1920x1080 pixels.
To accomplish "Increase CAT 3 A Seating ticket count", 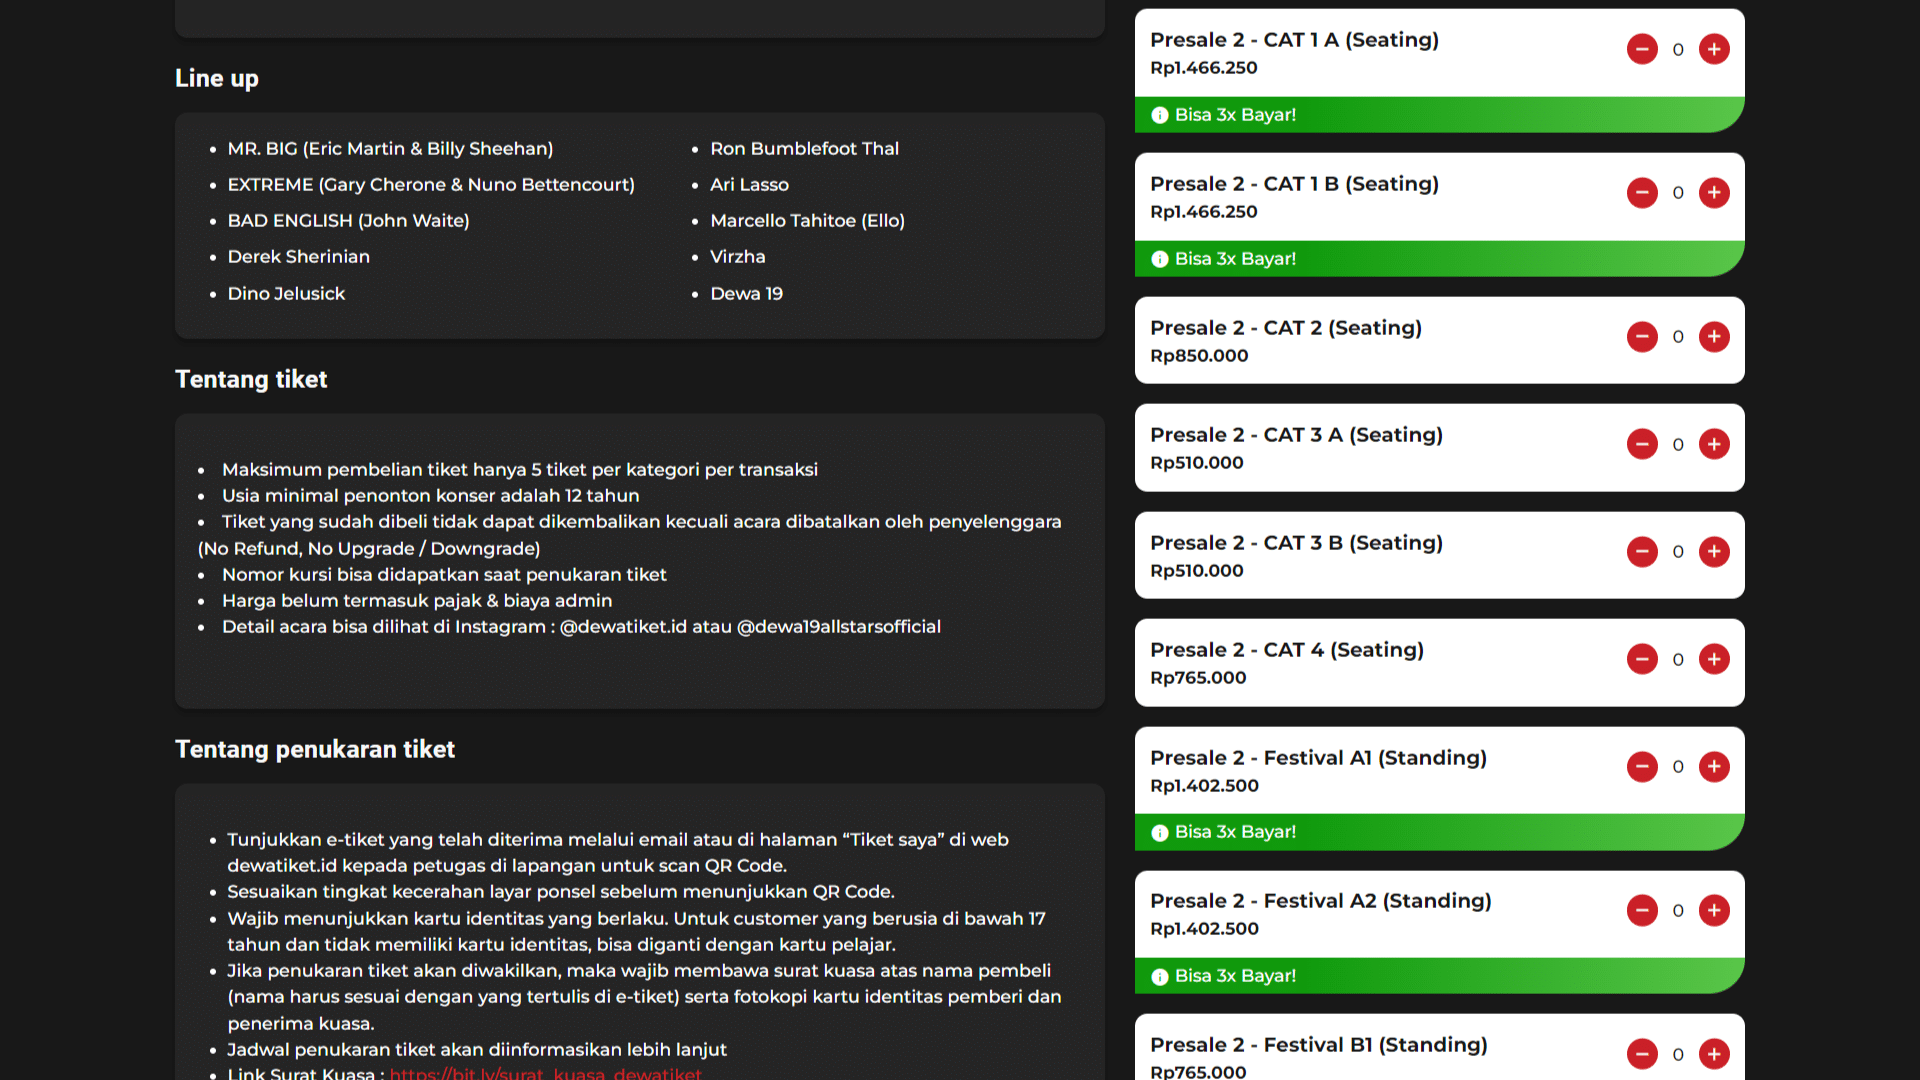I will click(1714, 444).
